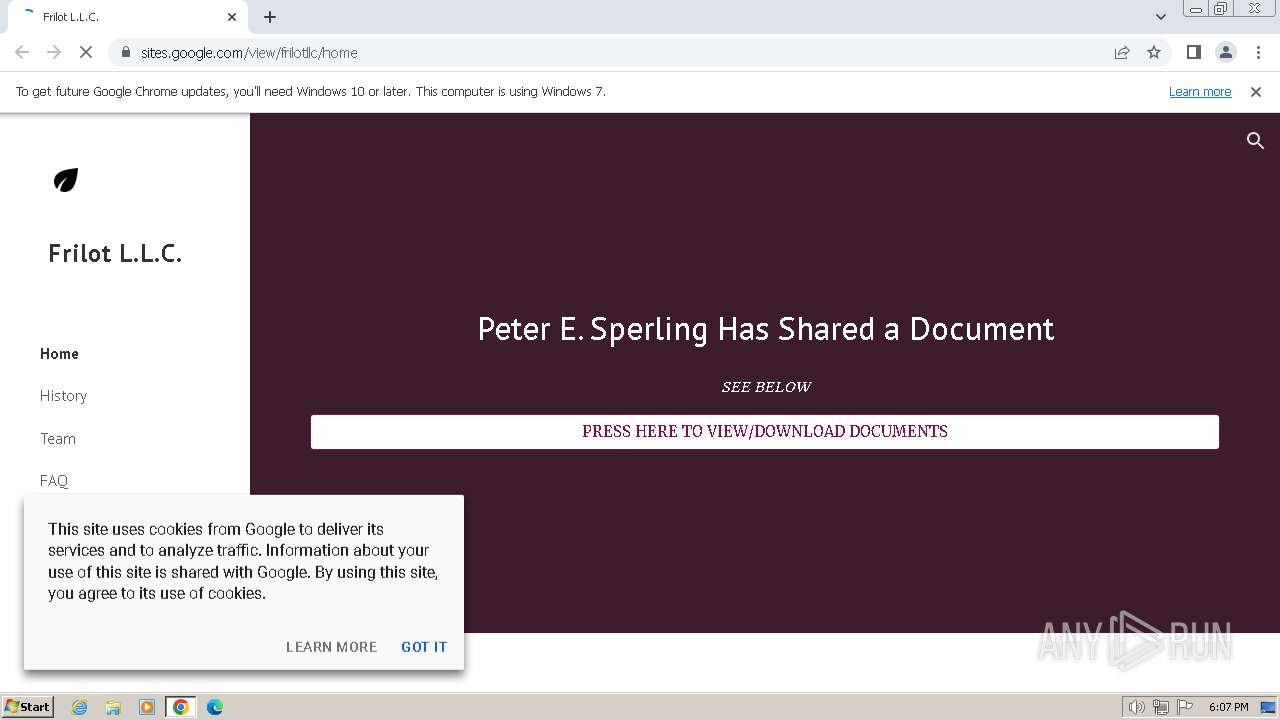Click the Frilot leaf logo

(66, 180)
